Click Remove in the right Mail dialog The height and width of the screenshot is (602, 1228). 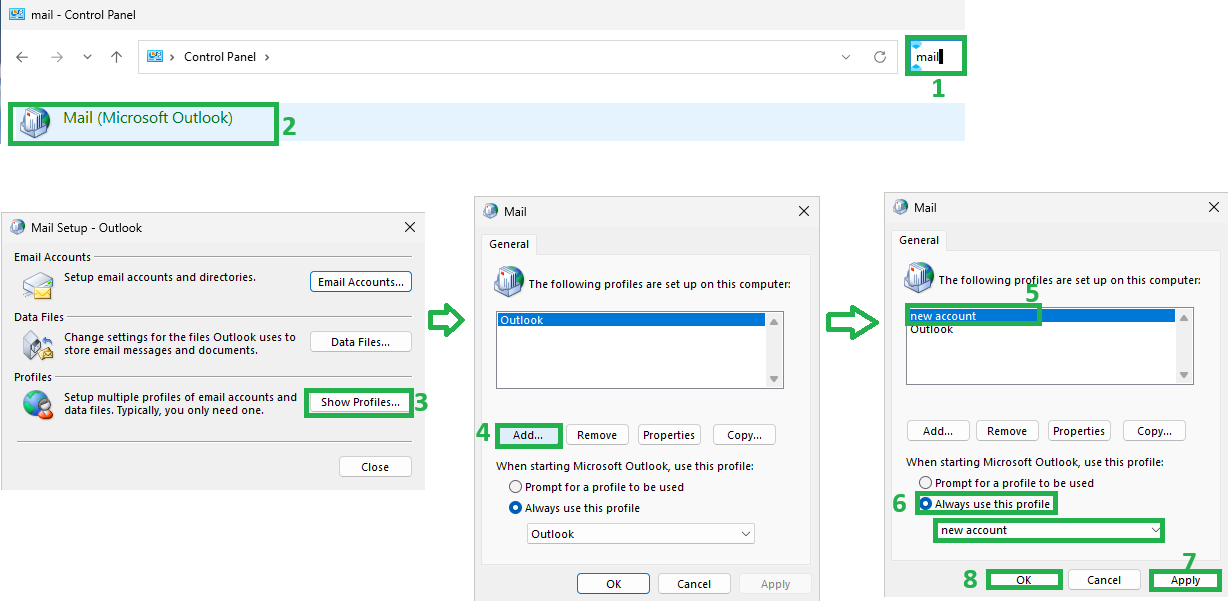point(1007,431)
